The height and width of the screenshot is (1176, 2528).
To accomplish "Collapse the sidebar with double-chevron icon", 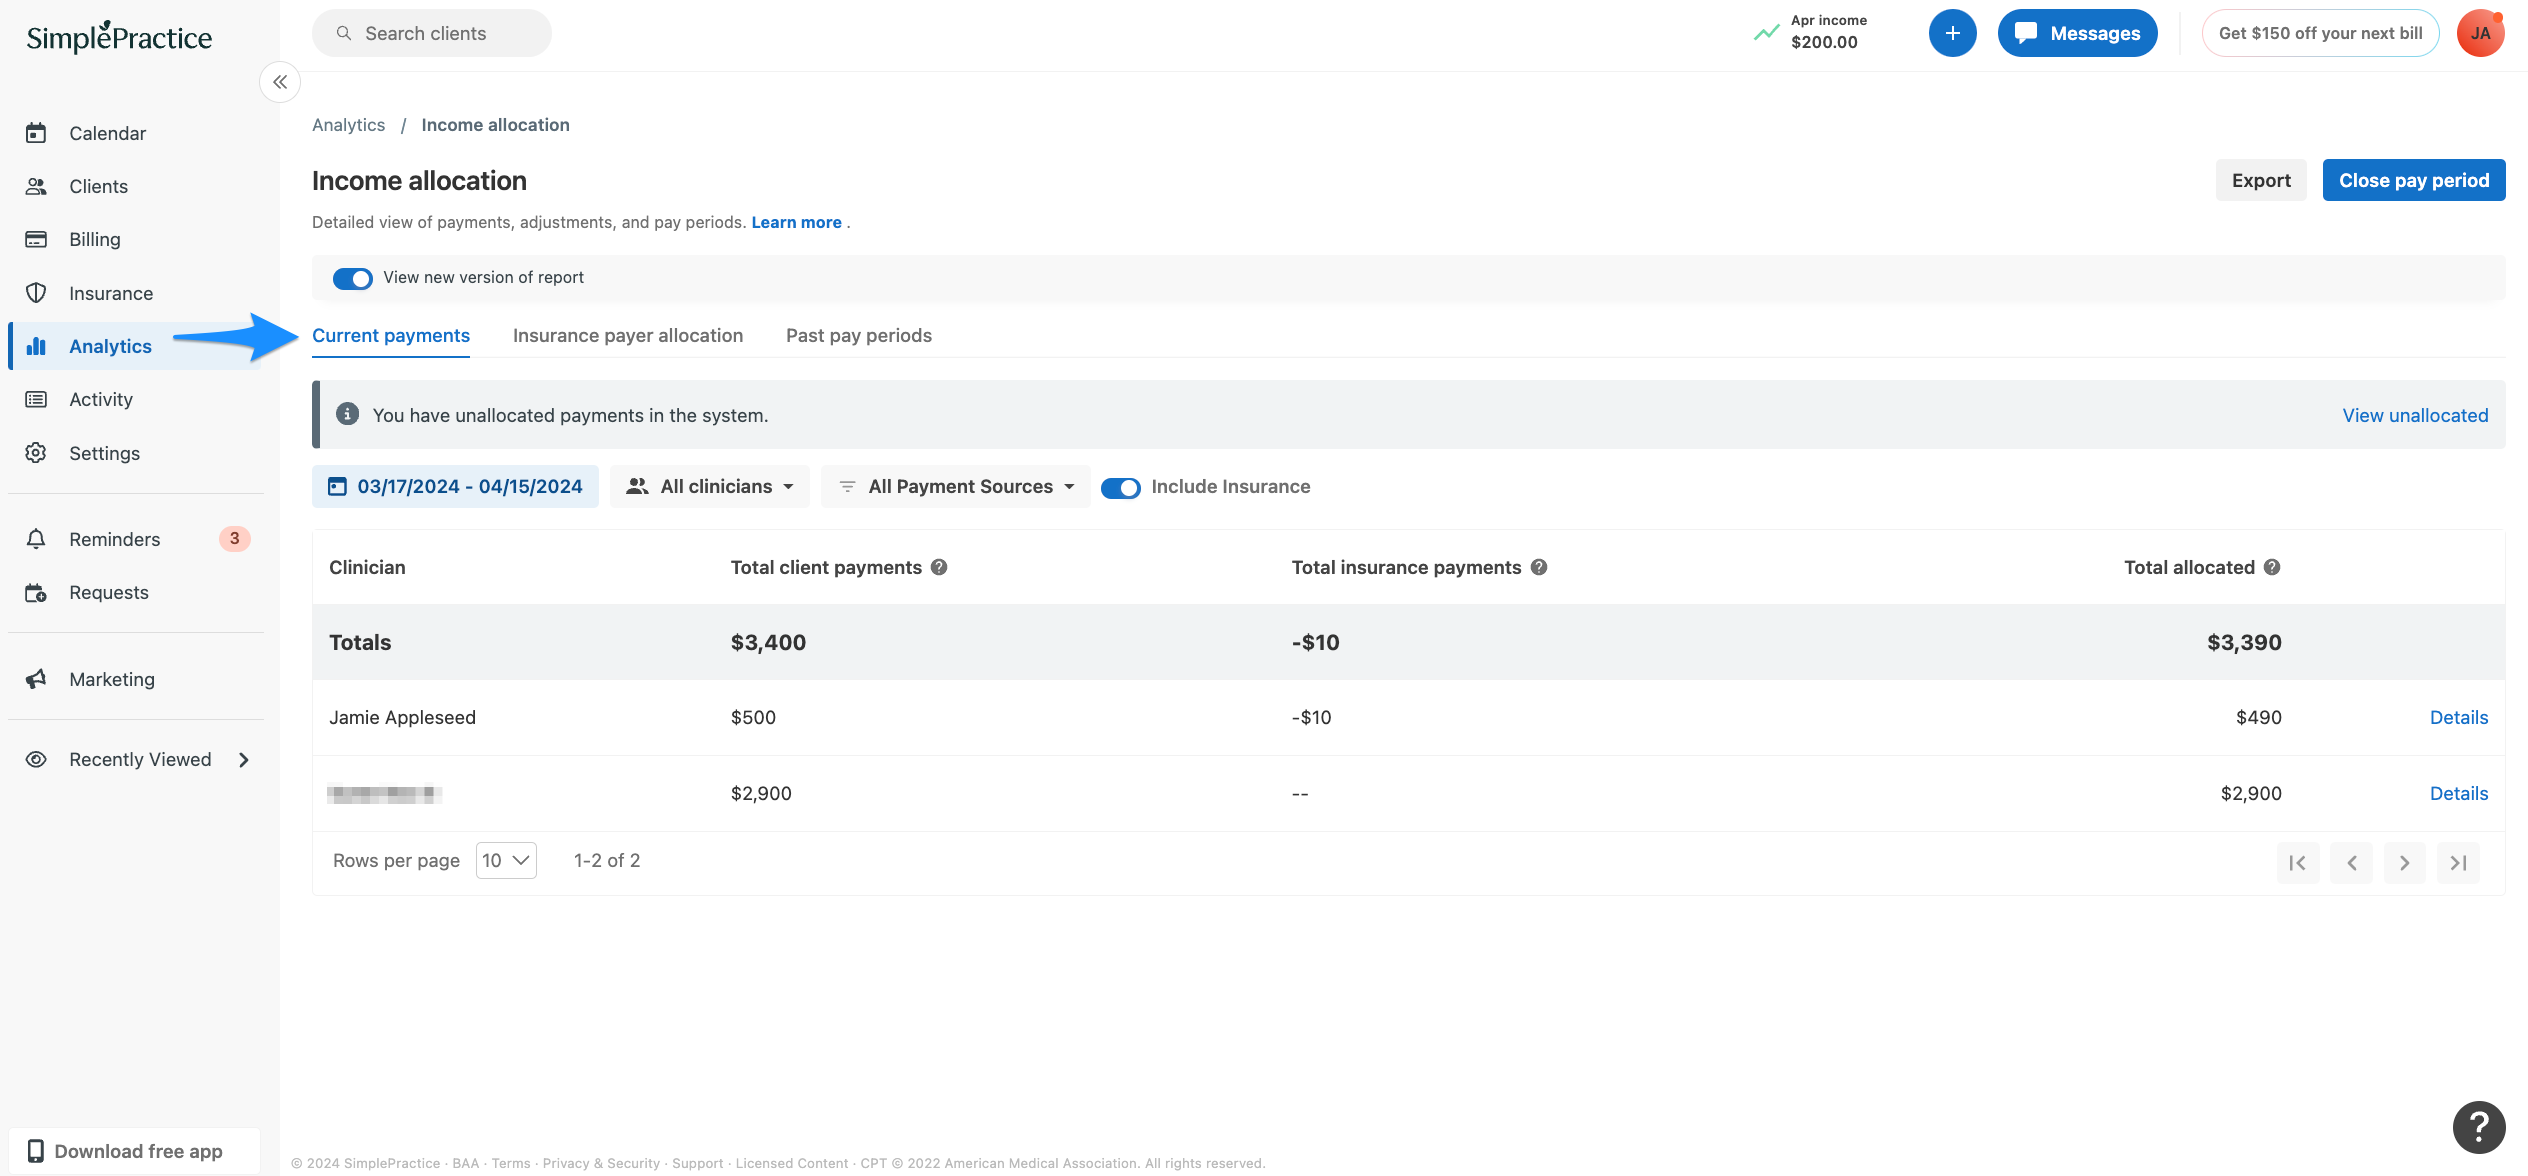I will (280, 82).
